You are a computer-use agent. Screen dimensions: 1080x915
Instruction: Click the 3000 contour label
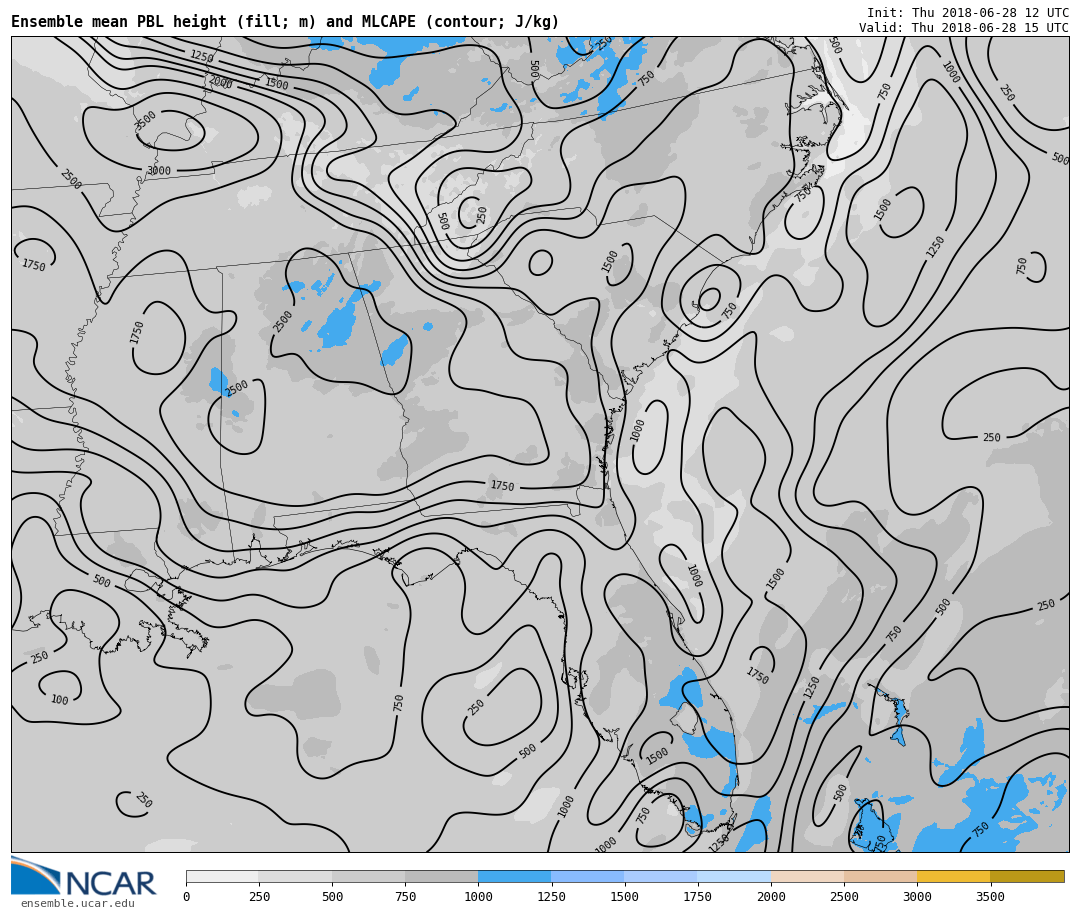click(158, 170)
